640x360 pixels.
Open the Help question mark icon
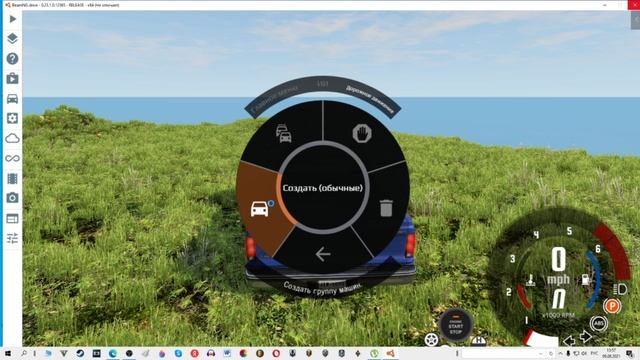[x=12, y=59]
